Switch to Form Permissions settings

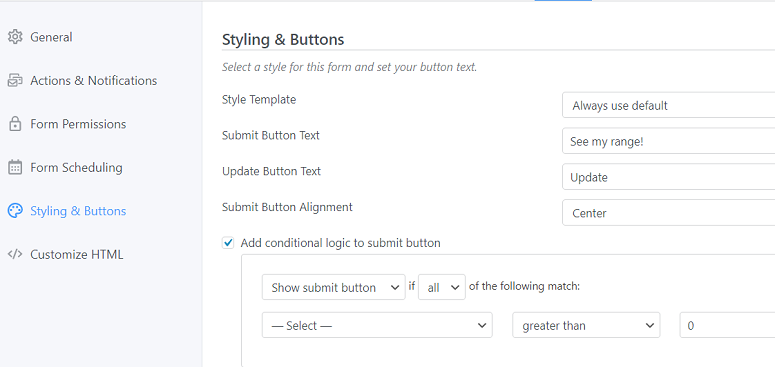[x=78, y=124]
